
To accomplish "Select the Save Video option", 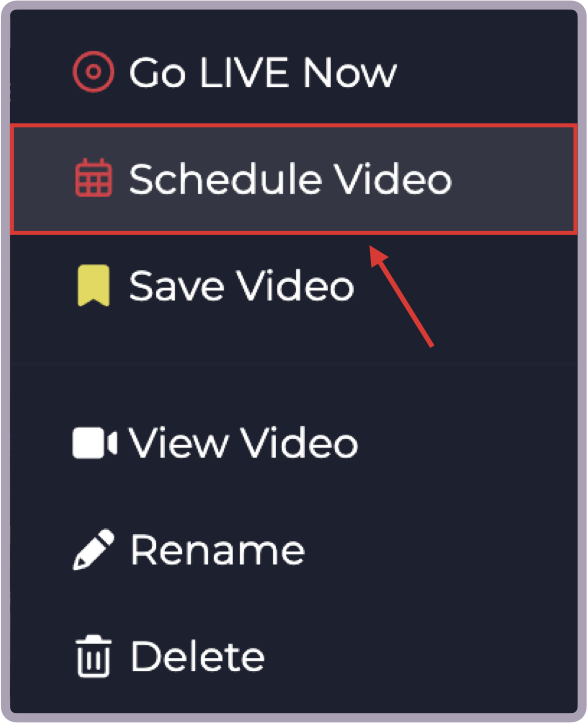I will [x=294, y=286].
